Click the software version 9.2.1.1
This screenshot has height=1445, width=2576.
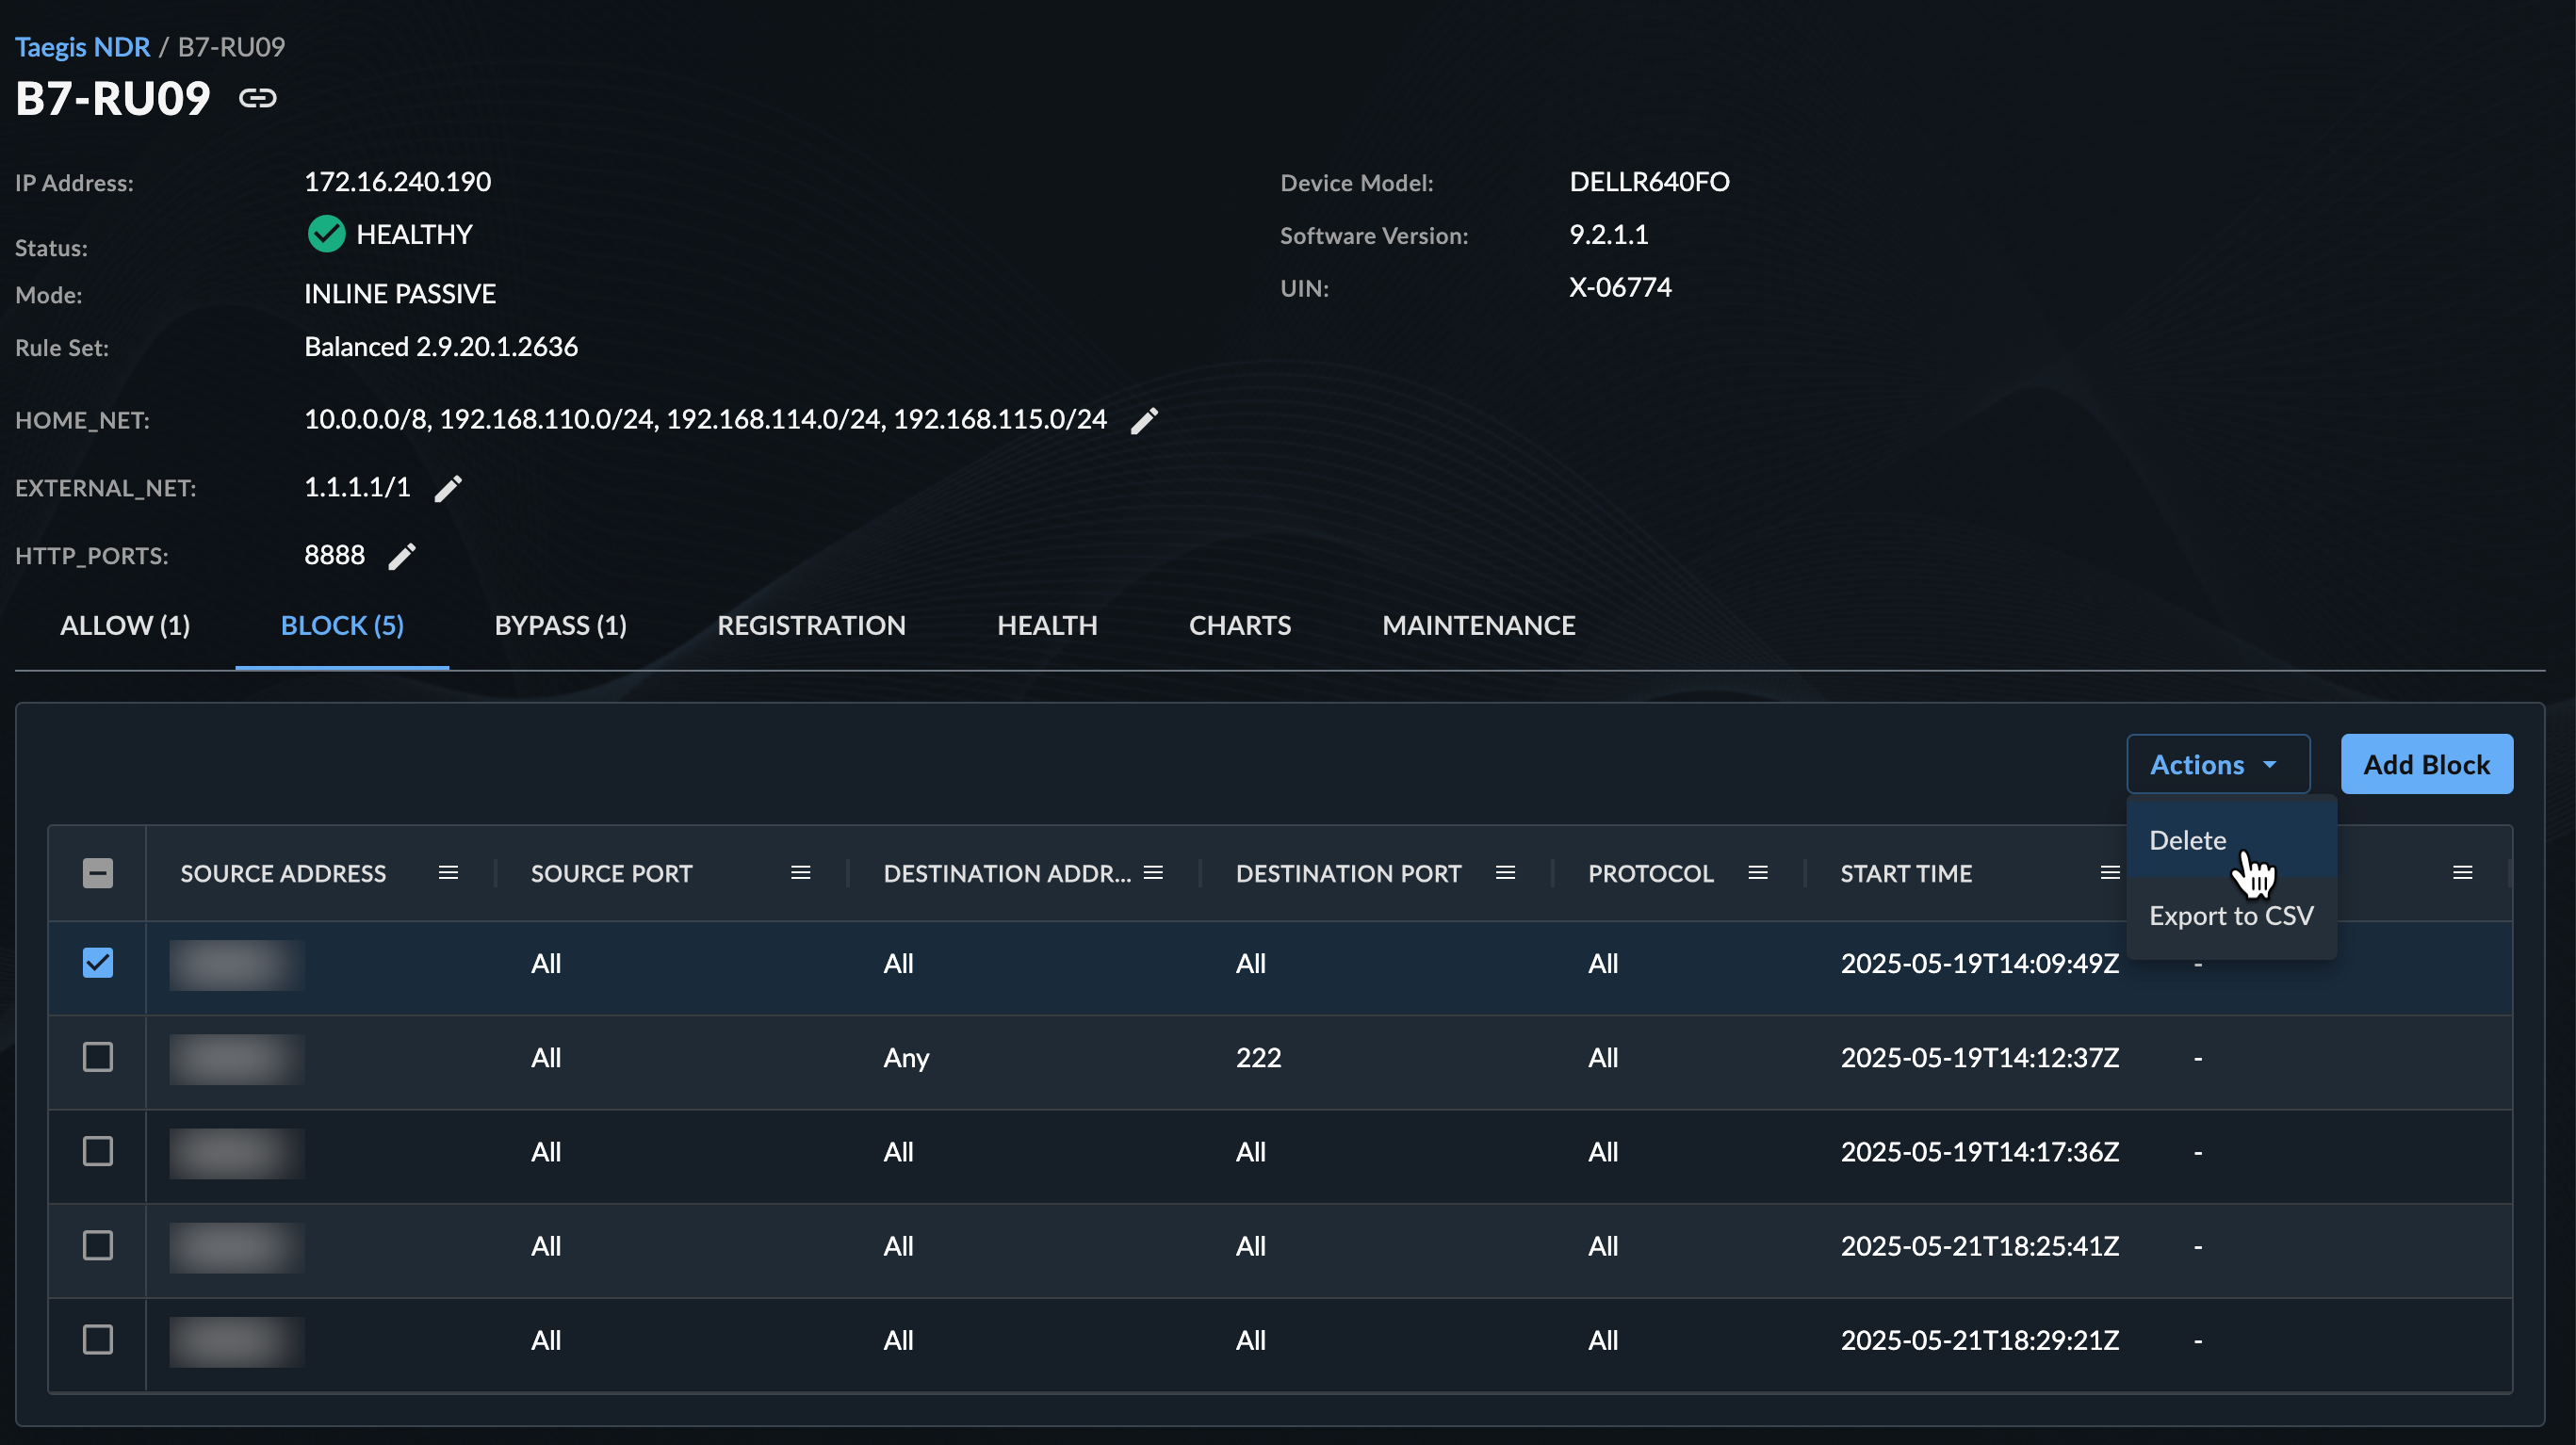(1608, 235)
